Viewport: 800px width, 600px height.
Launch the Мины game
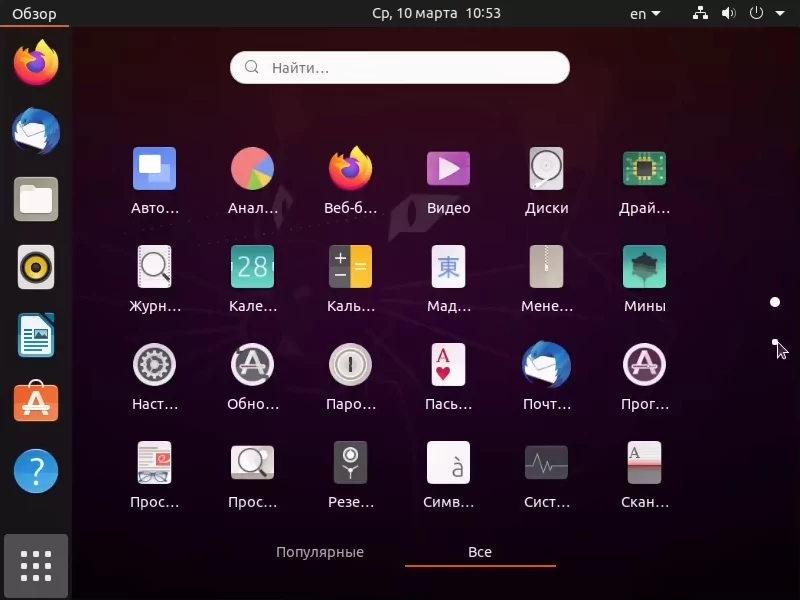[644, 267]
